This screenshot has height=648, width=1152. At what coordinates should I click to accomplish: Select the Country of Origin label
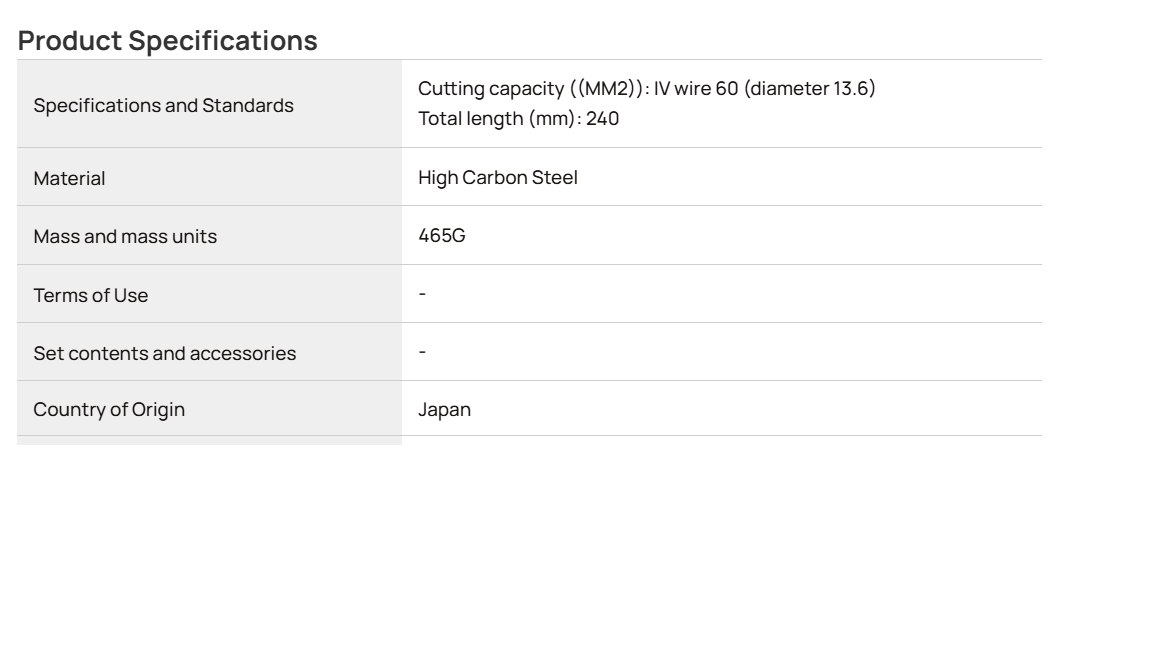pyautogui.click(x=109, y=409)
